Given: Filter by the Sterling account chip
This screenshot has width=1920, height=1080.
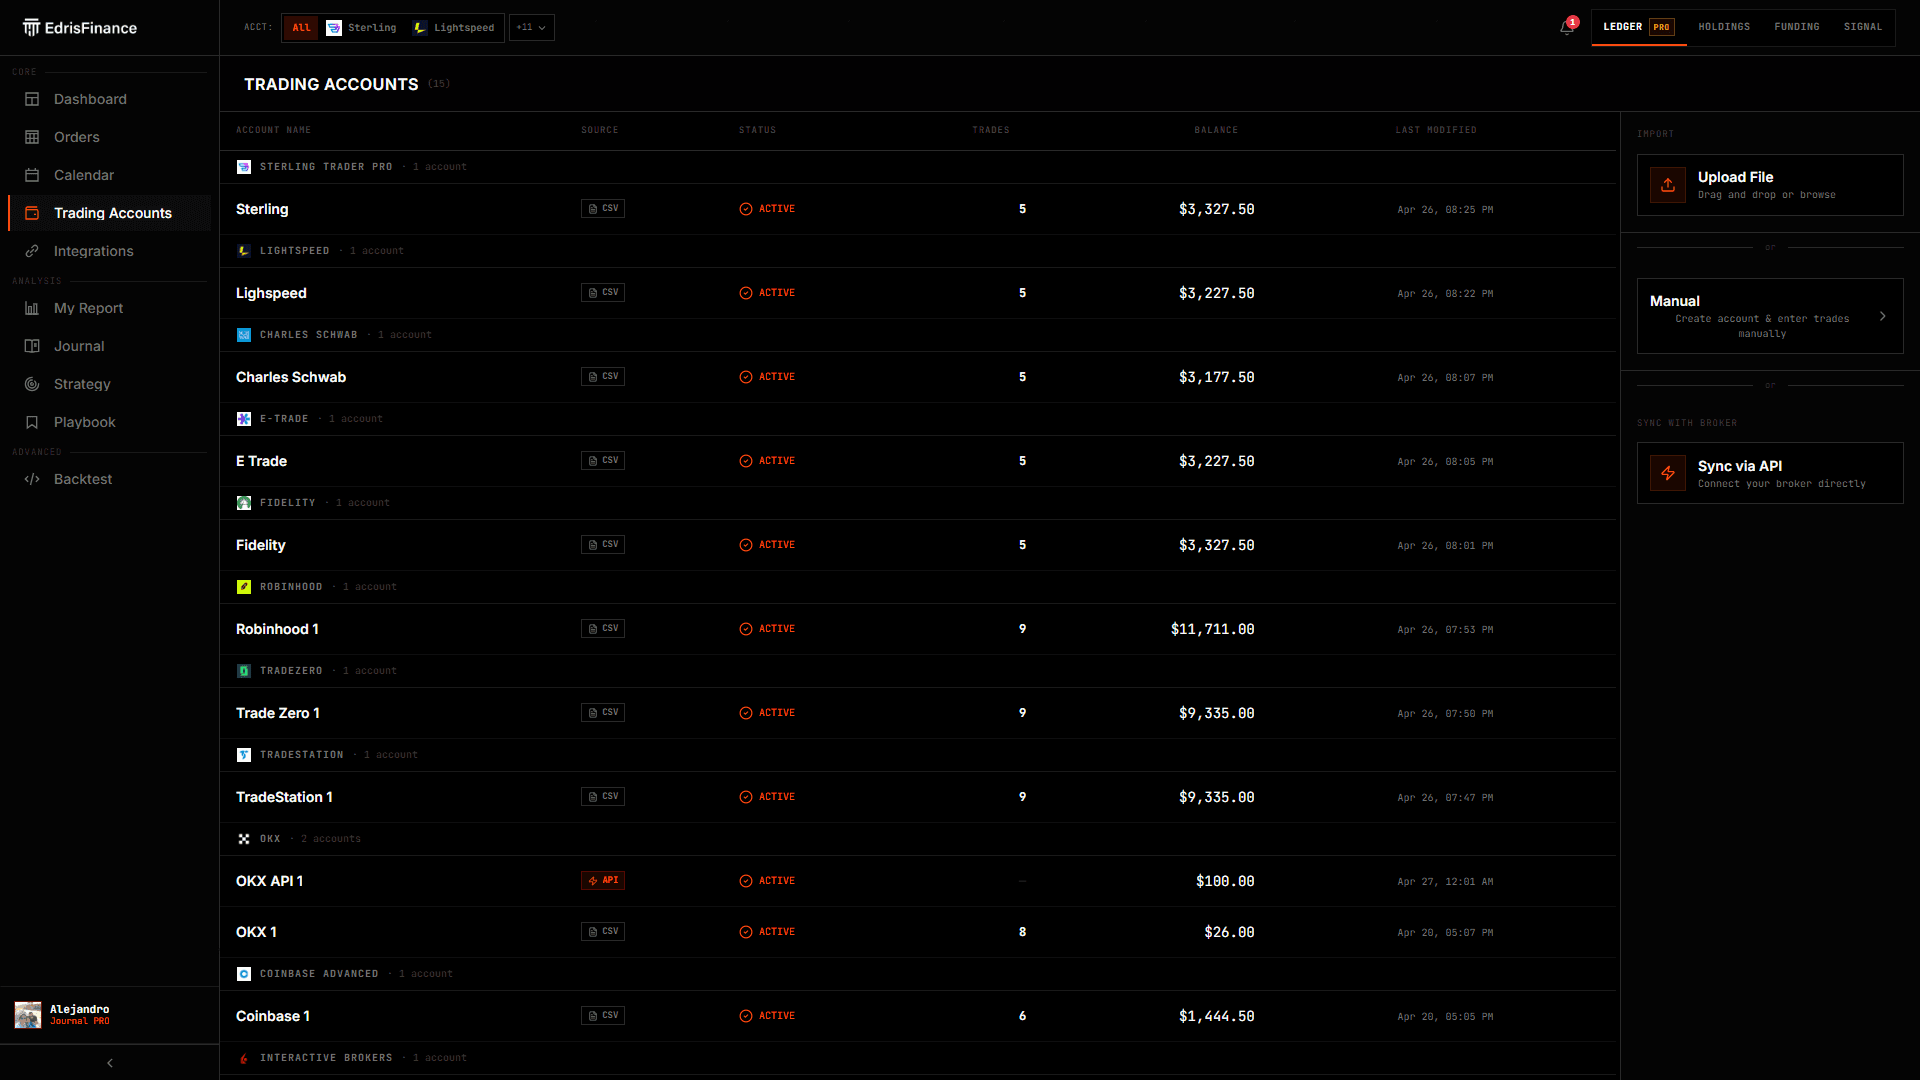Looking at the screenshot, I should [361, 28].
